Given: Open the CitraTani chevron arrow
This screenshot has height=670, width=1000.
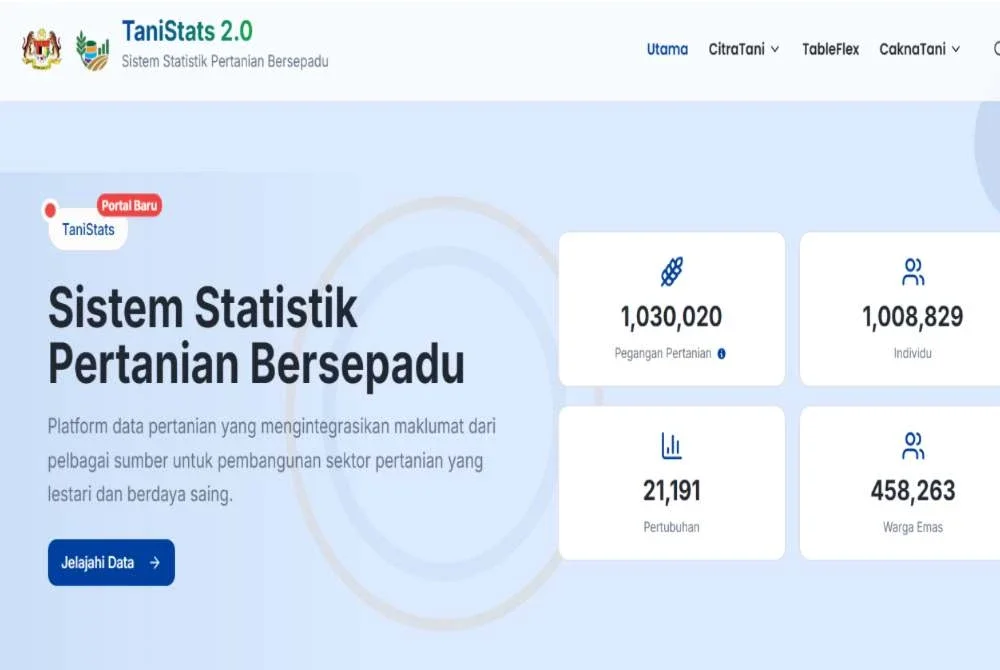Looking at the screenshot, I should tap(777, 49).
